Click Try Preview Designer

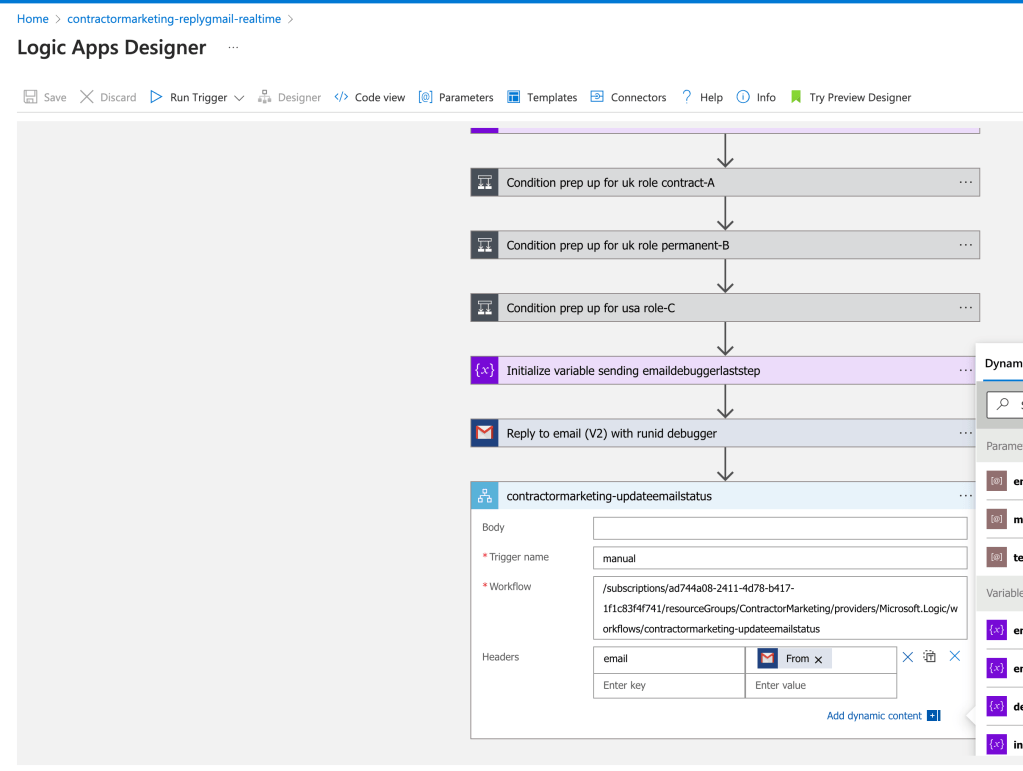851,97
